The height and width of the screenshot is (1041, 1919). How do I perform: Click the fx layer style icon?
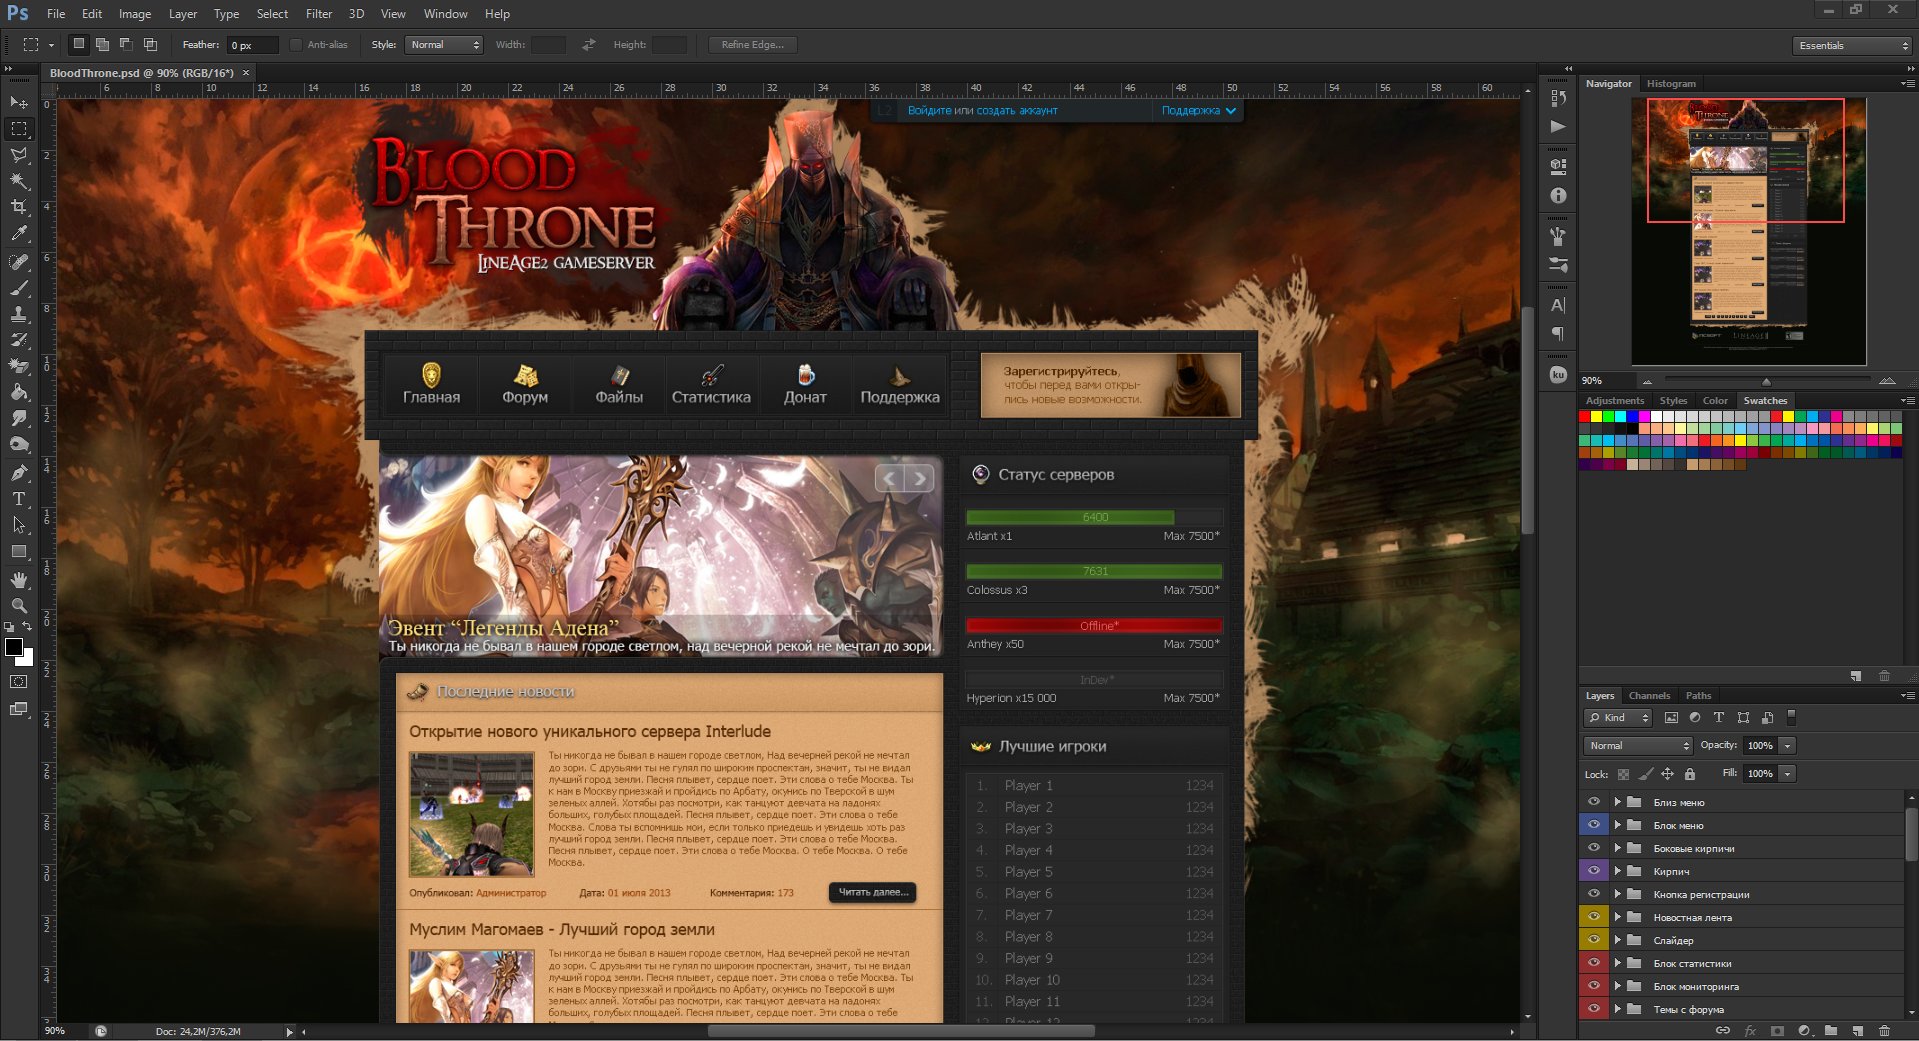[x=1750, y=1030]
